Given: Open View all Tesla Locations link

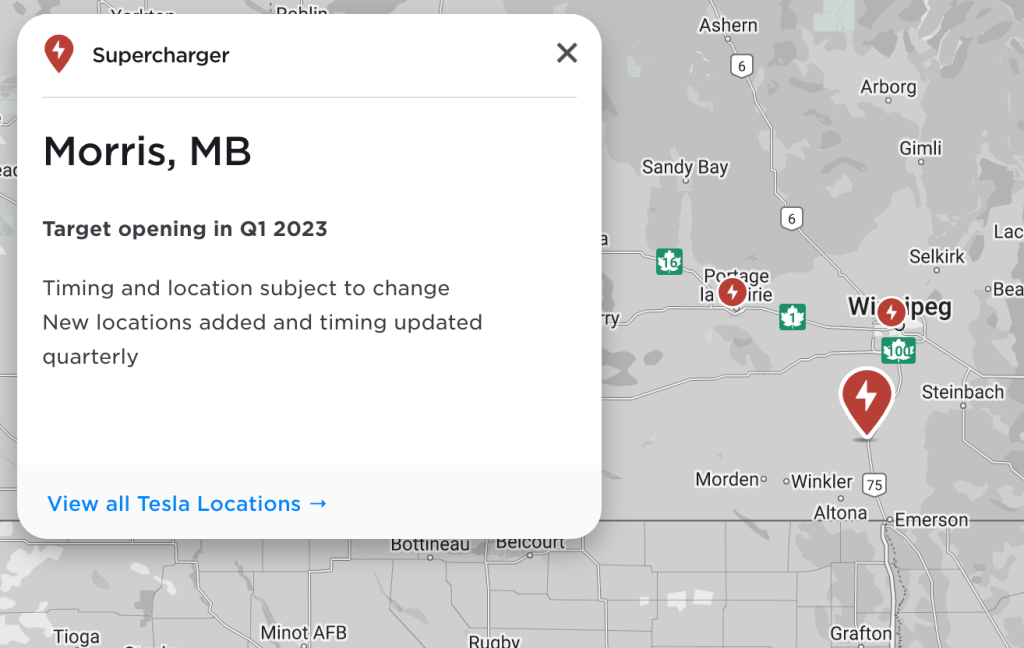Looking at the screenshot, I should coord(187,504).
